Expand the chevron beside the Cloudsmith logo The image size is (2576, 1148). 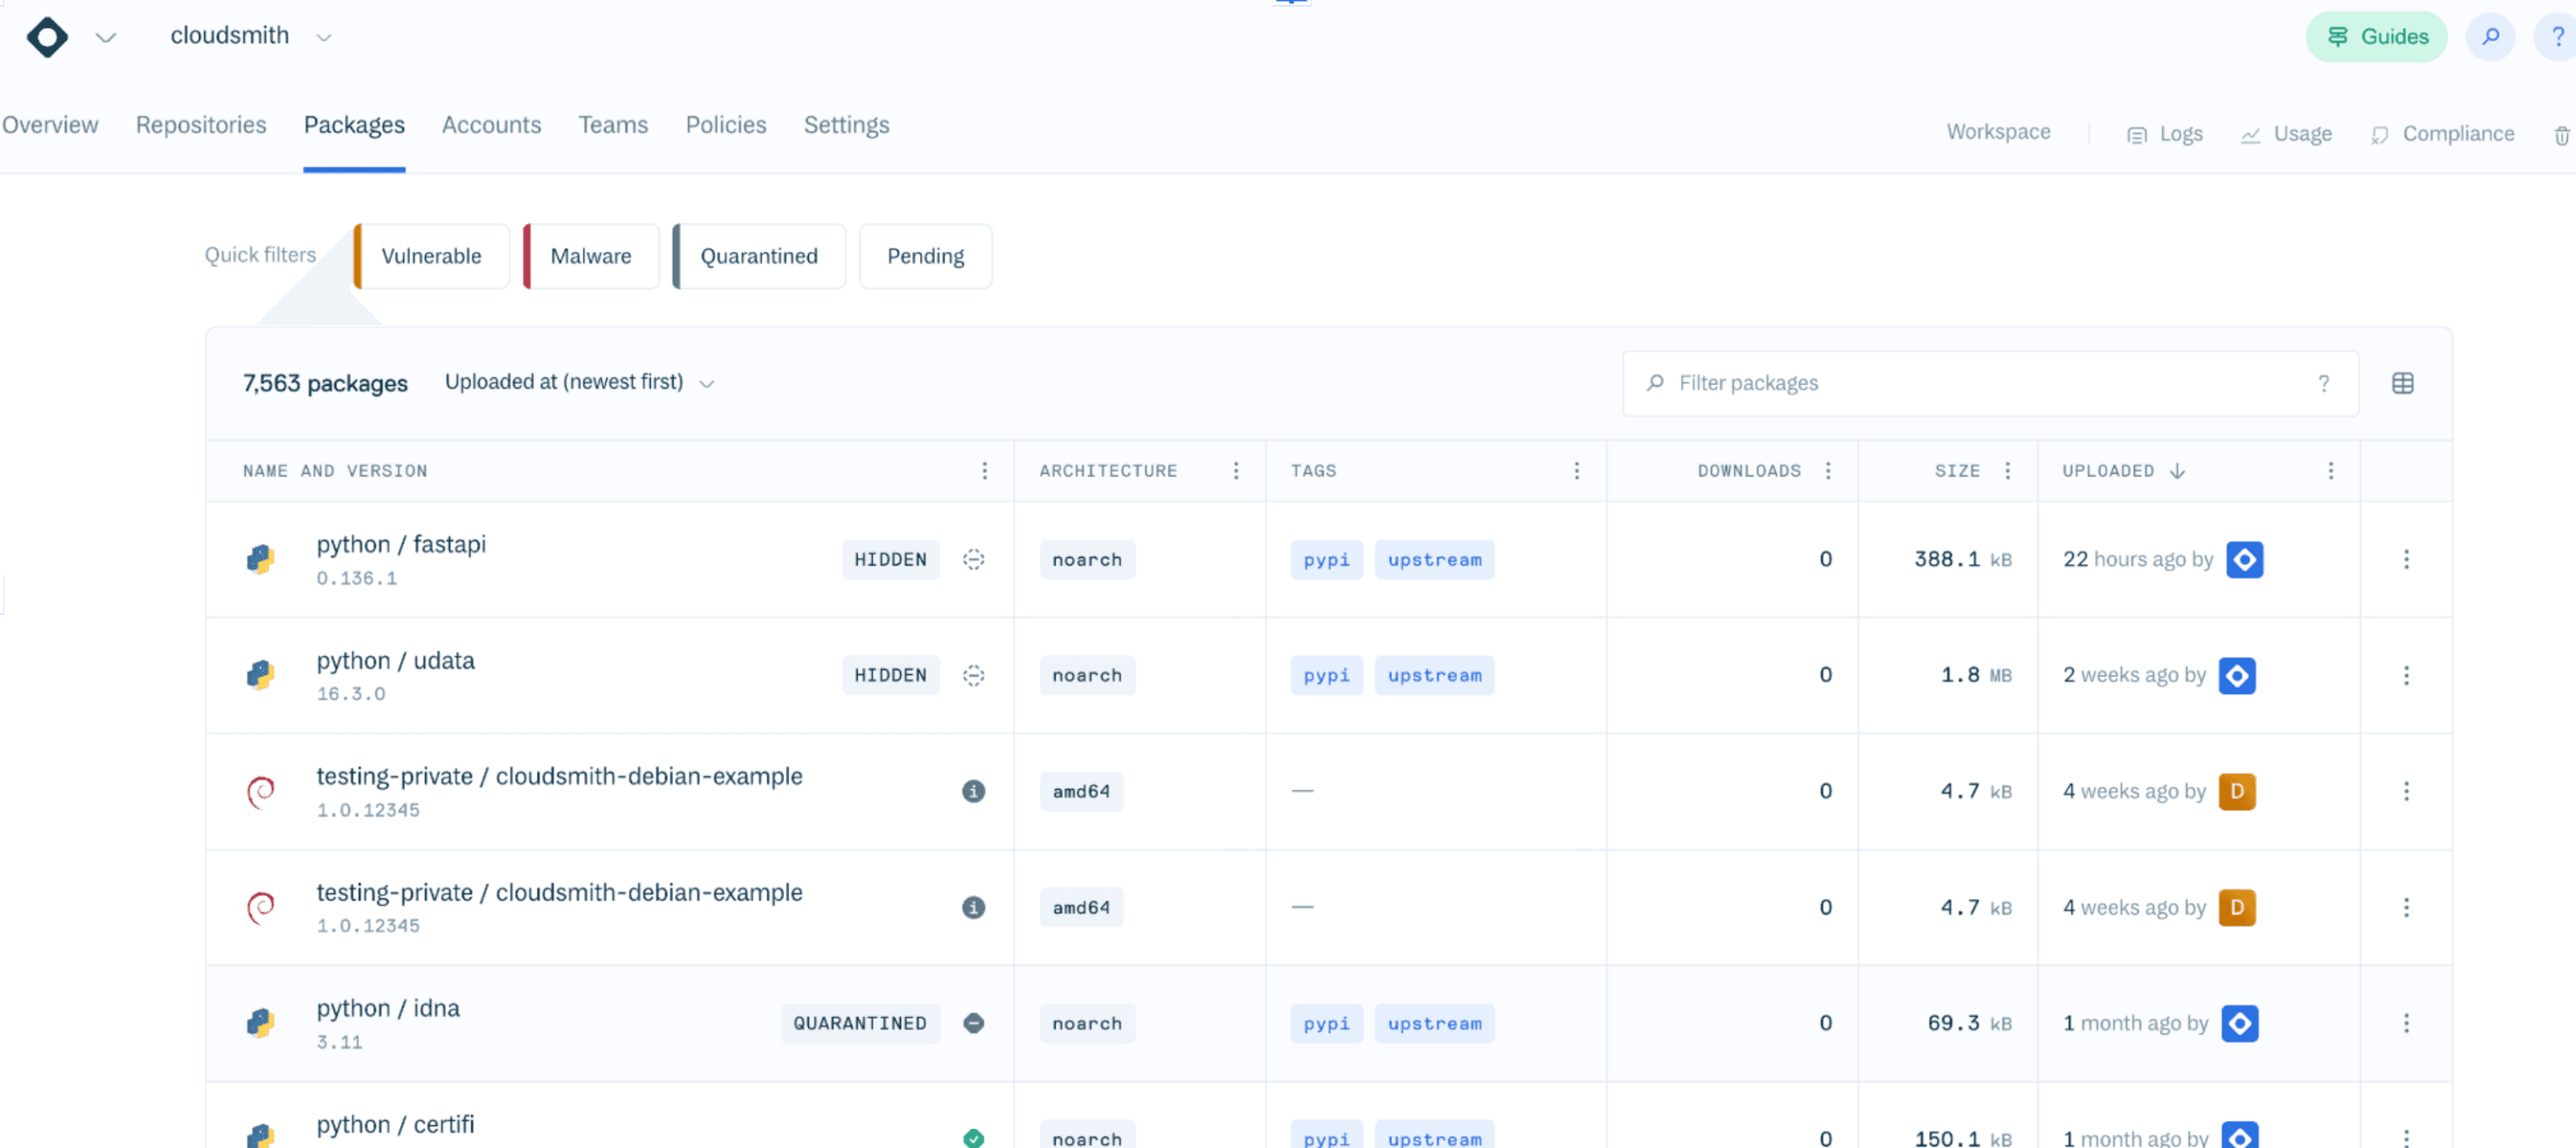click(x=106, y=38)
